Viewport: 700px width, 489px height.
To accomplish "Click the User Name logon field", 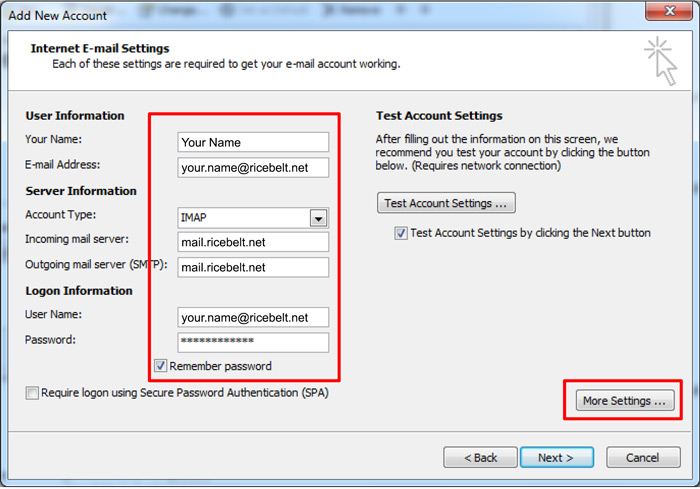I will click(253, 317).
